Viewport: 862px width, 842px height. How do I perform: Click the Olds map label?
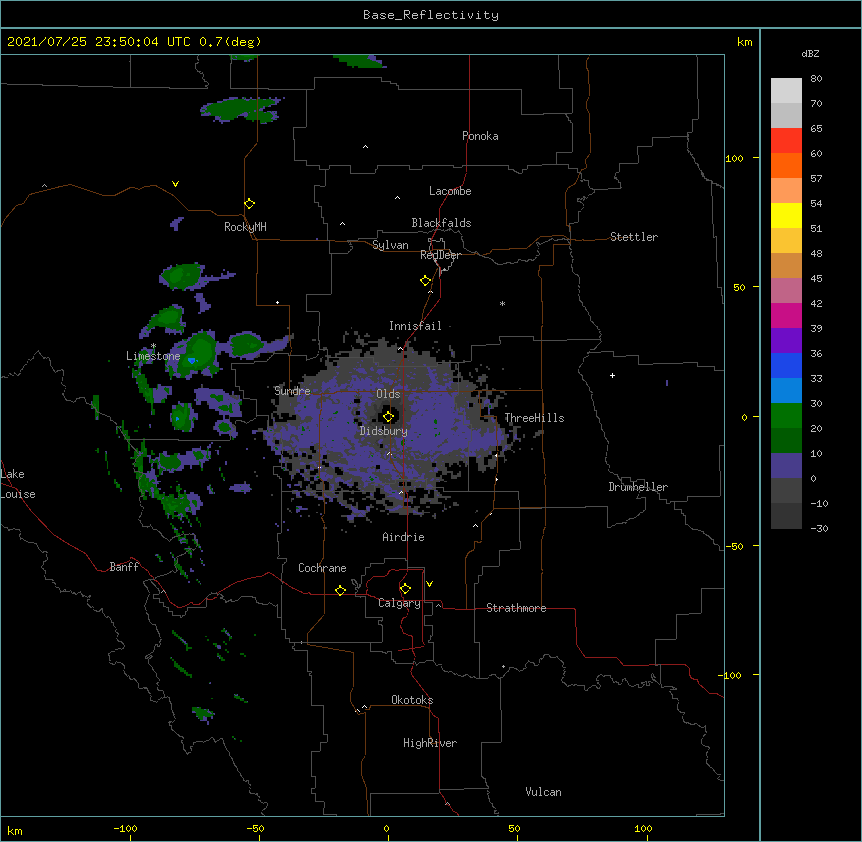point(388,394)
